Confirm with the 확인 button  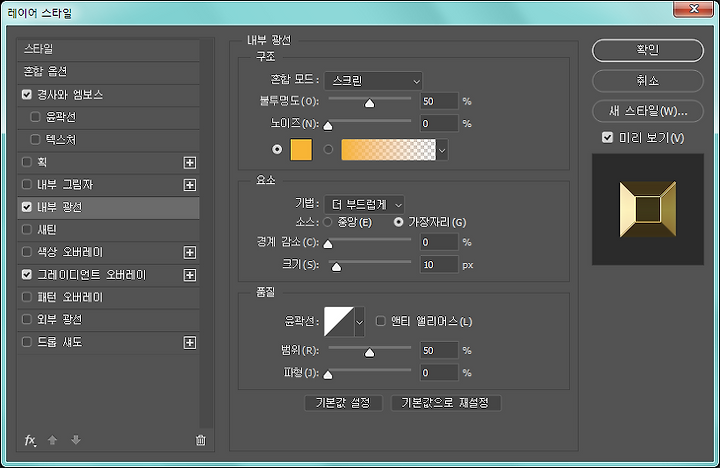647,50
